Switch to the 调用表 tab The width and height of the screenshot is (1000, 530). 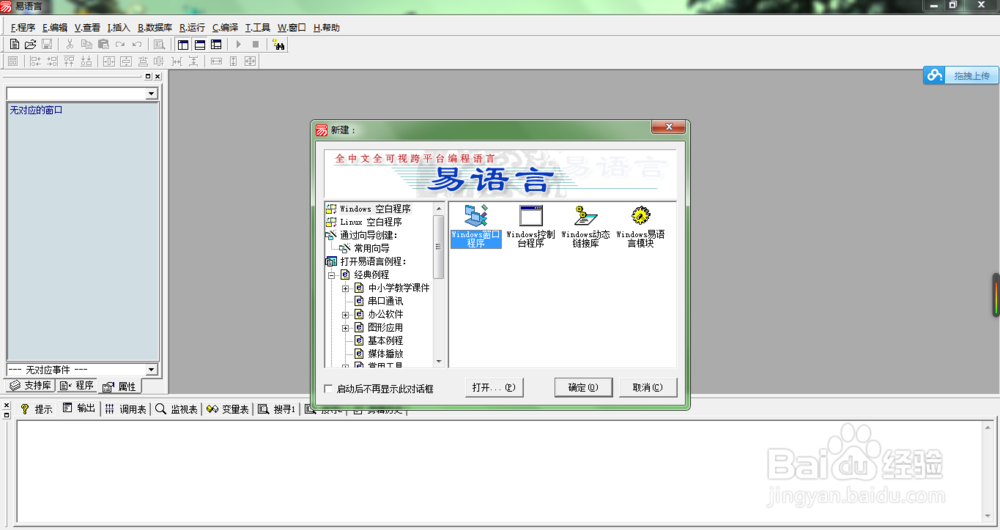coord(126,409)
